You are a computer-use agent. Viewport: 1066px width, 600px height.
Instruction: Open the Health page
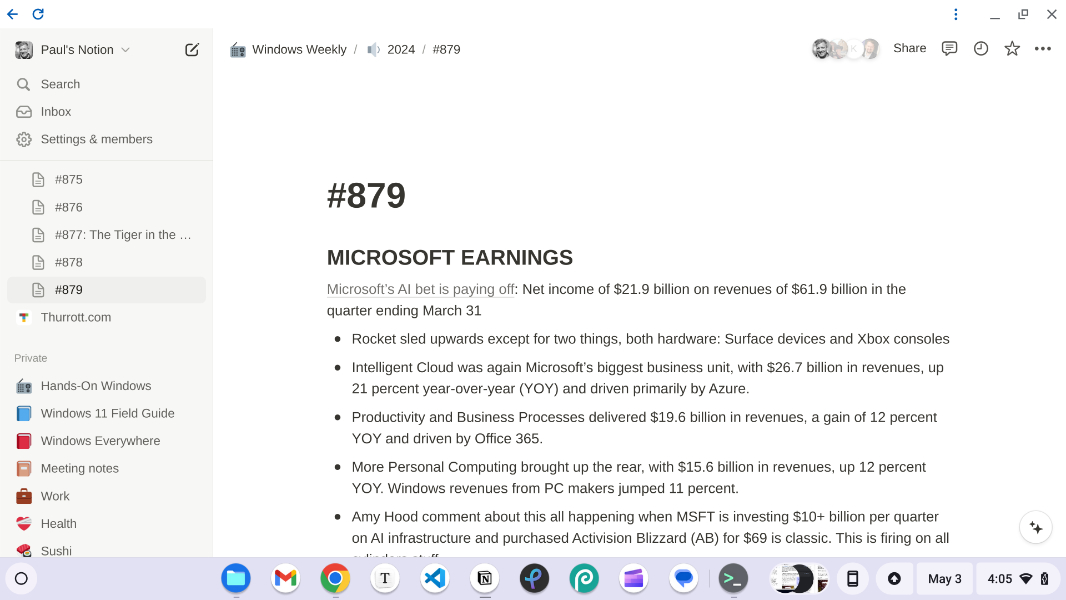pyautogui.click(x=106, y=524)
